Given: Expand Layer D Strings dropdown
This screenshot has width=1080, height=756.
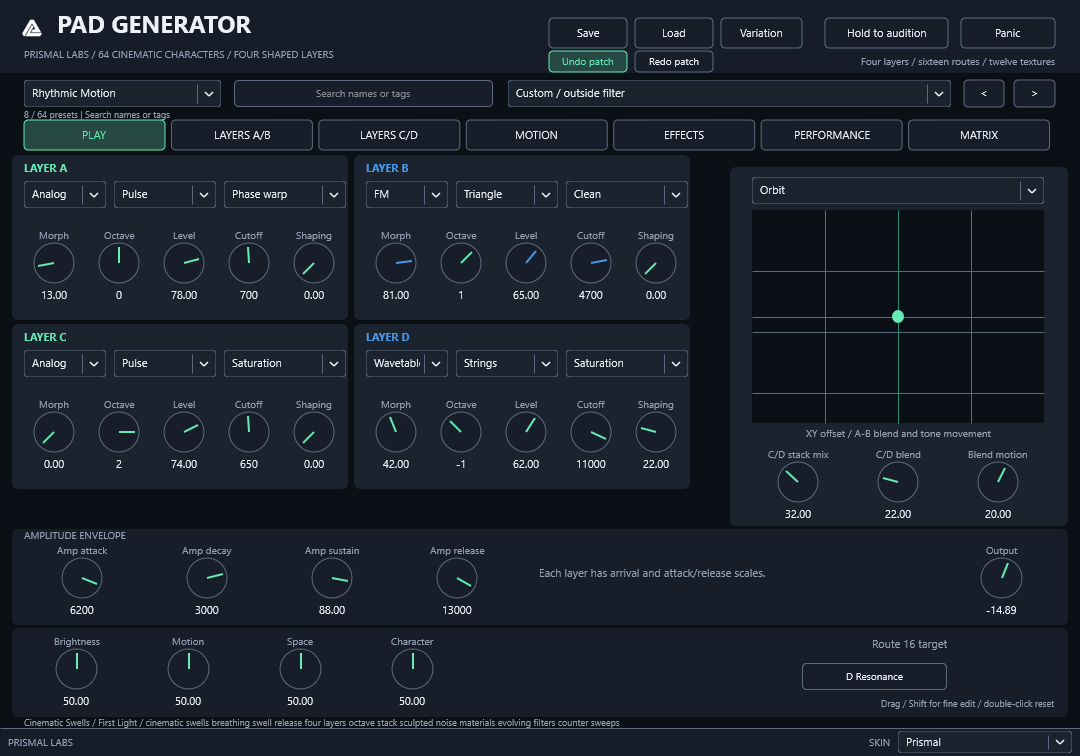Looking at the screenshot, I should point(506,364).
